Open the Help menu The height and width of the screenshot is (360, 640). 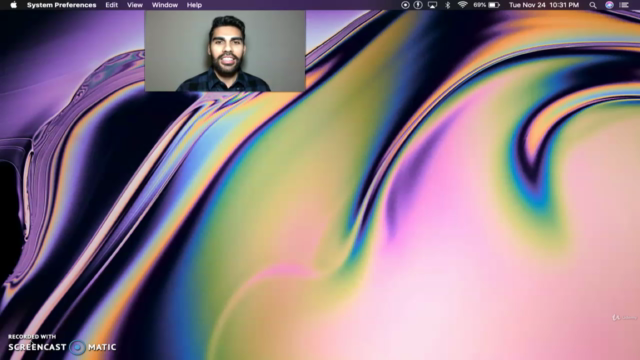click(194, 5)
